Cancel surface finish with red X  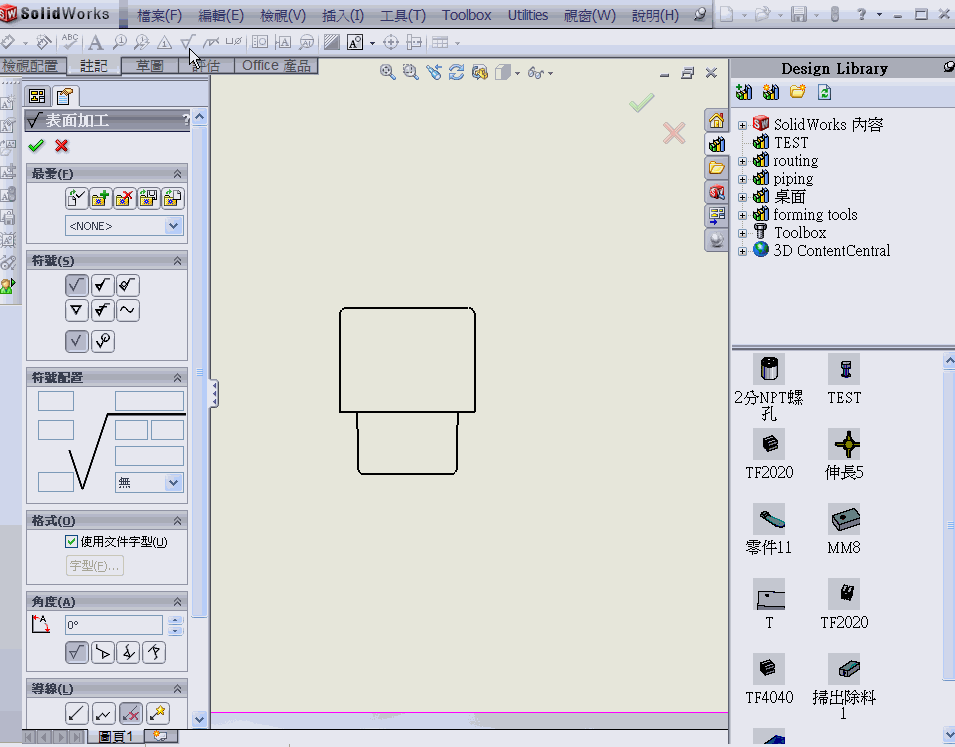click(62, 146)
